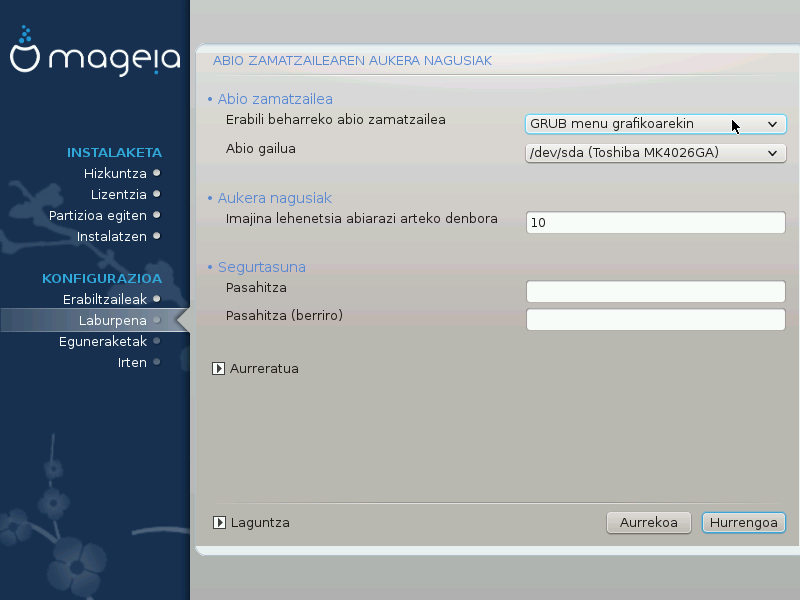Expand the Laguntza help section
Screen dimensions: 800x600
[x=219, y=522]
